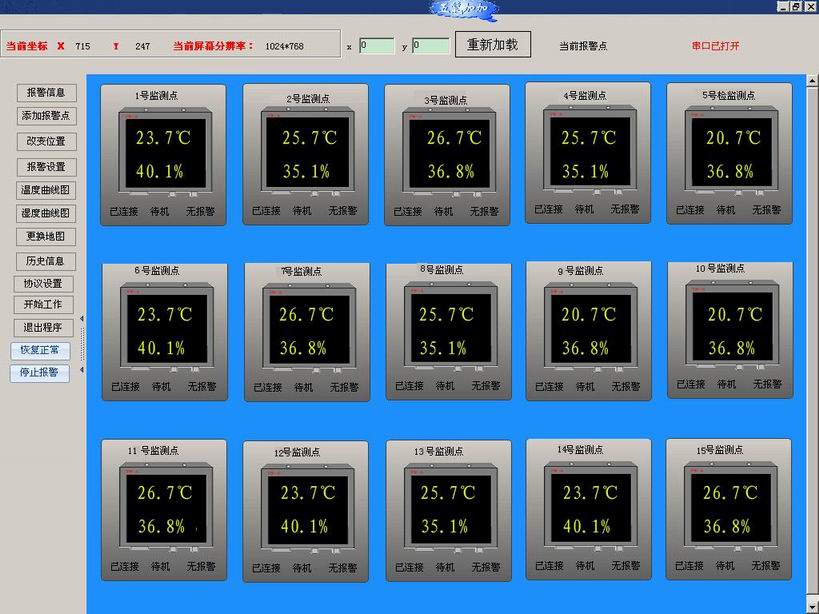The image size is (819, 614).
Task: Click the 串口已打开 status text
Action: (716, 46)
